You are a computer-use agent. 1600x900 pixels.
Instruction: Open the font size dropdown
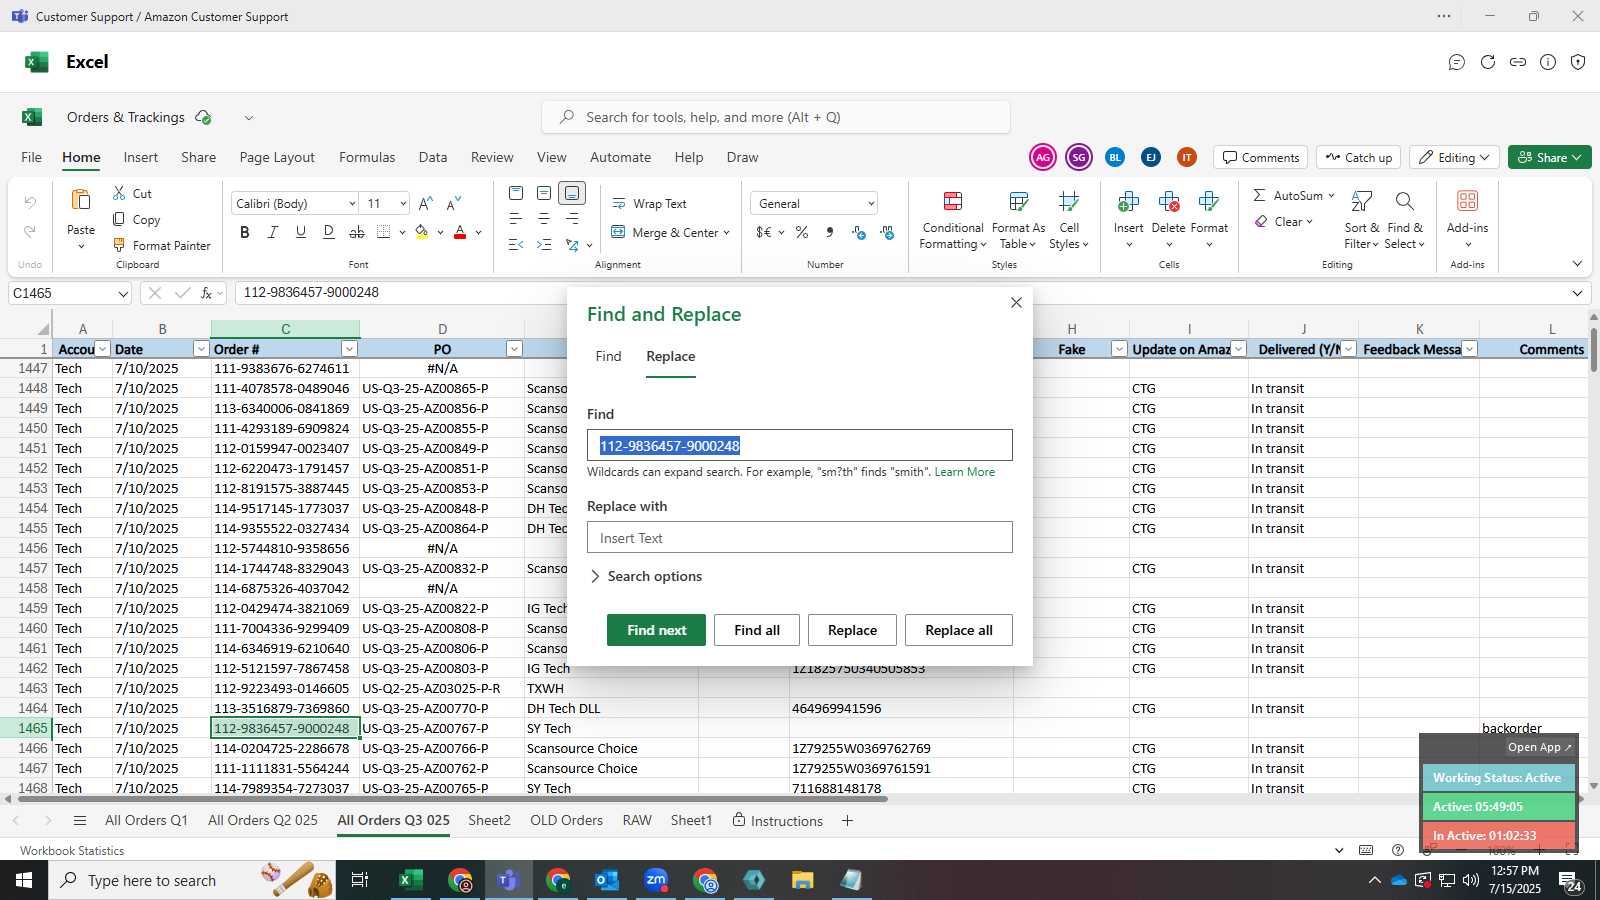(403, 204)
